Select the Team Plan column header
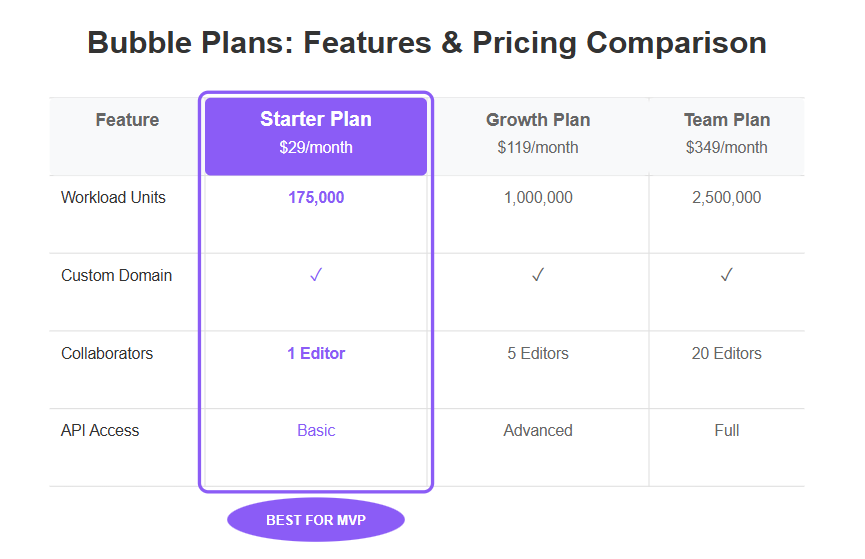The width and height of the screenshot is (865, 559). 727,134
